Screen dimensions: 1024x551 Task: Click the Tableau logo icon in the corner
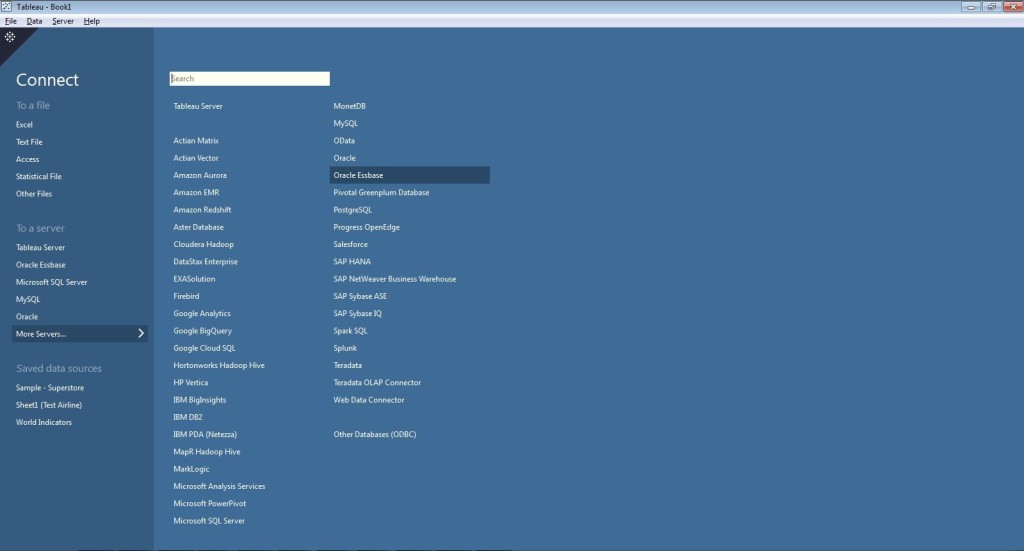(x=10, y=37)
